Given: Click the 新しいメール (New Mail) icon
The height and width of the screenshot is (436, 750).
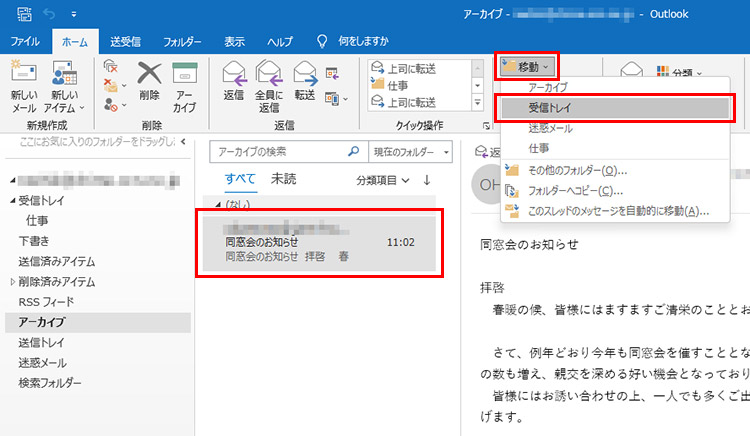Looking at the screenshot, I should tap(24, 75).
